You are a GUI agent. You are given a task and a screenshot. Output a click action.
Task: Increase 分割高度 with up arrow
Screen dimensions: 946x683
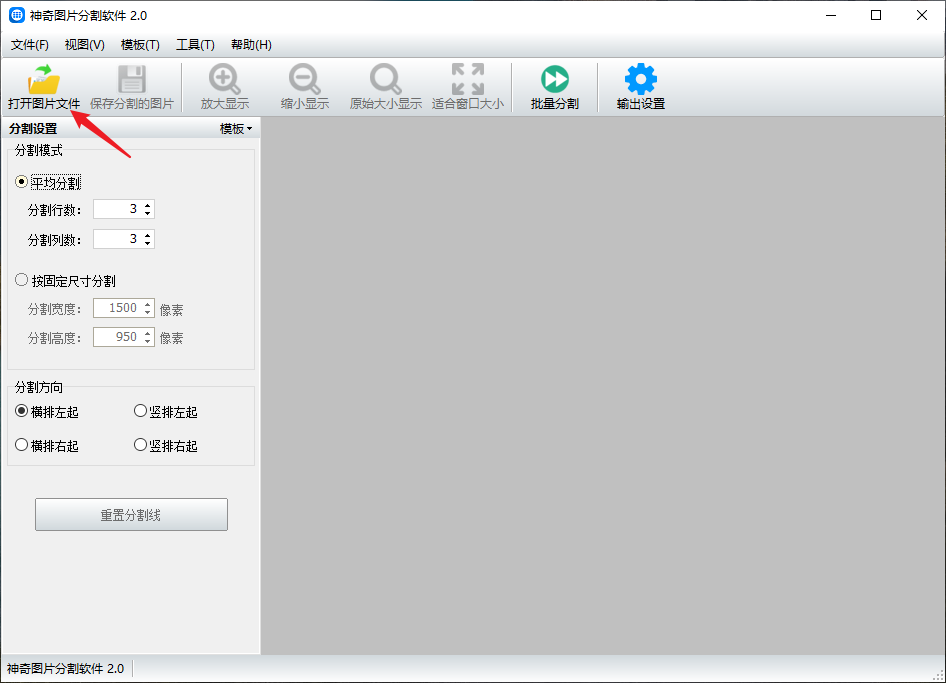[148, 332]
